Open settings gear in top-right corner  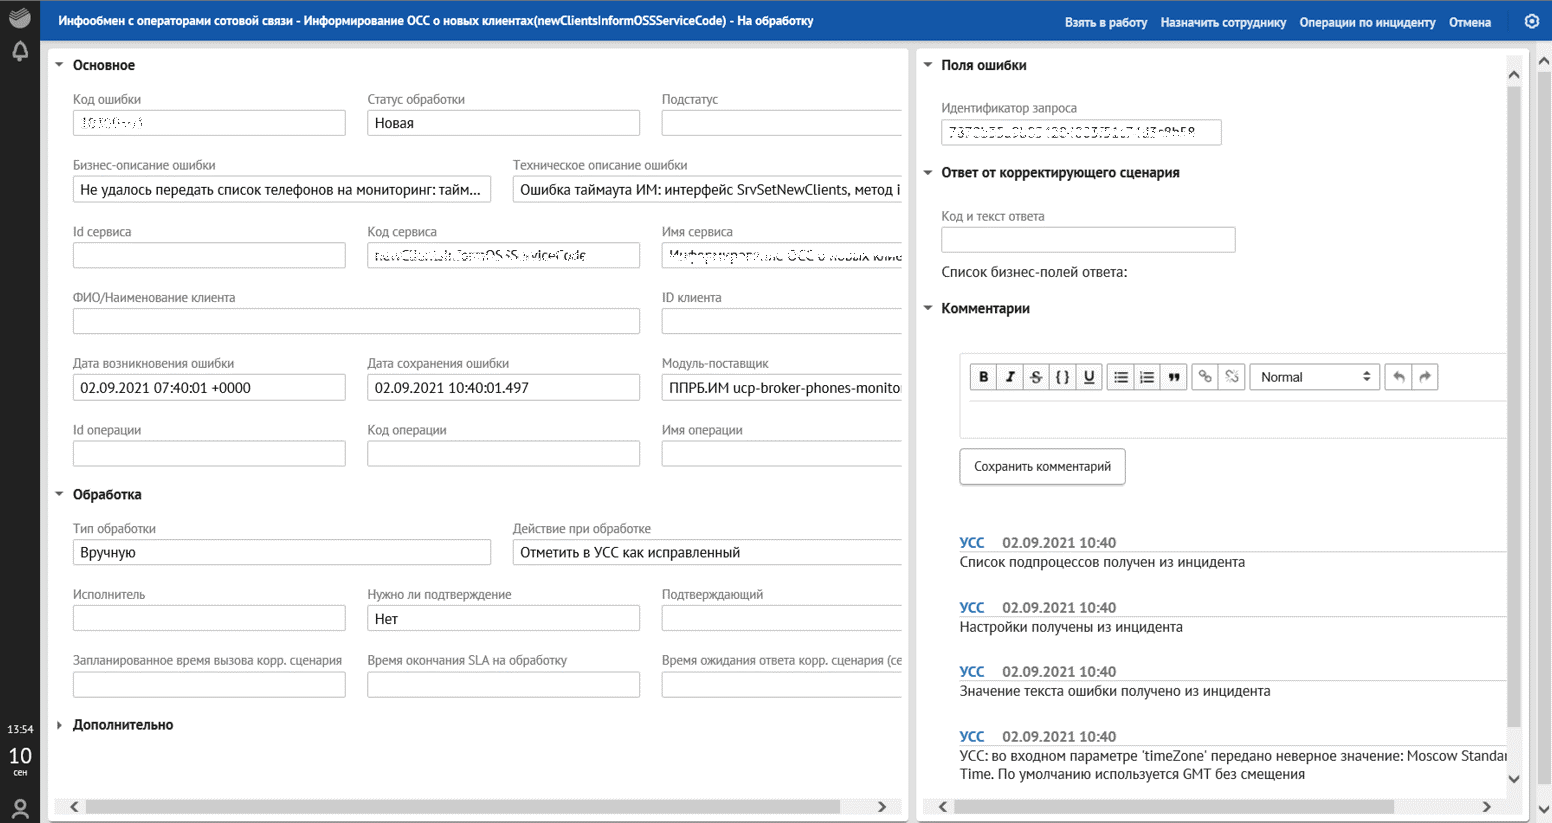click(1531, 21)
